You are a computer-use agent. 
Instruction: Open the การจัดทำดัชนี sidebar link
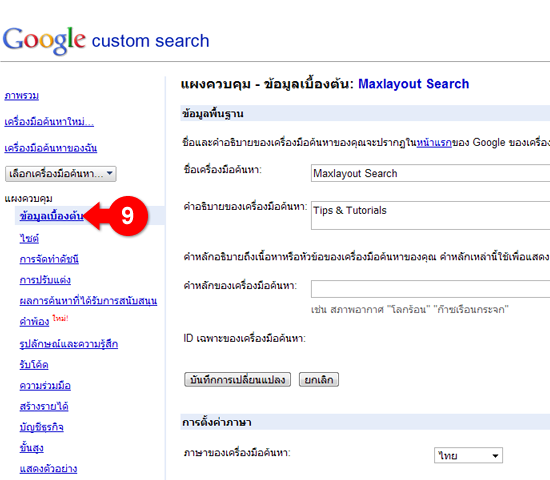click(49, 259)
